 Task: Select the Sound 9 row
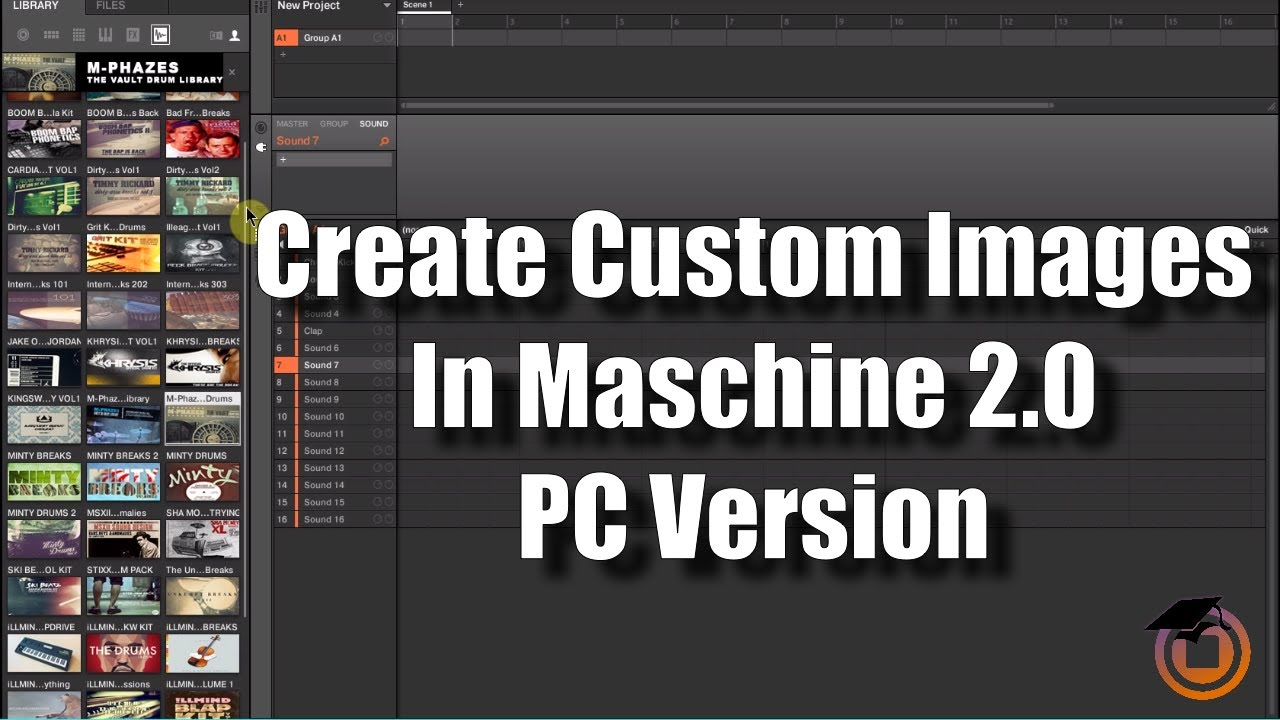[334, 399]
